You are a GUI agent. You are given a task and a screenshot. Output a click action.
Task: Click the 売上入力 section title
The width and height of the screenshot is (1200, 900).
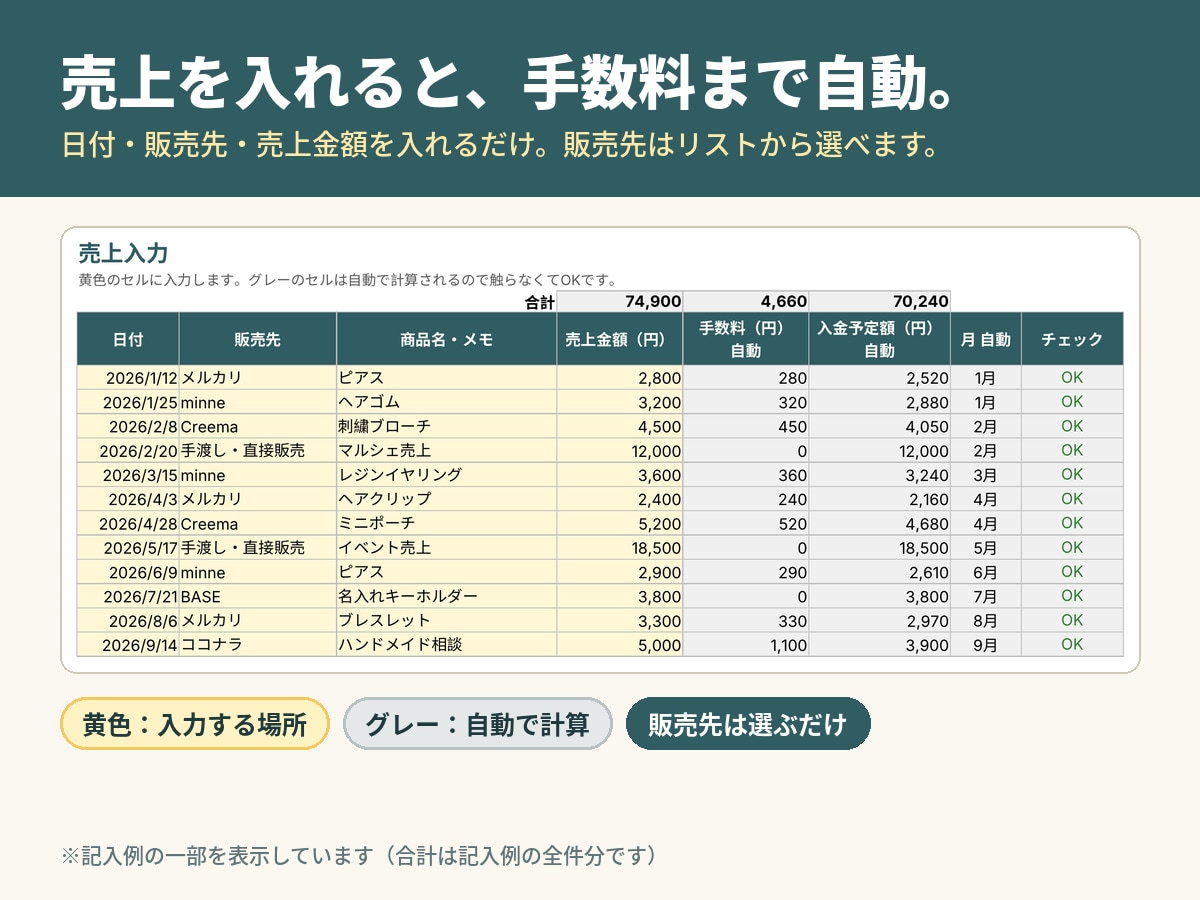(x=123, y=254)
